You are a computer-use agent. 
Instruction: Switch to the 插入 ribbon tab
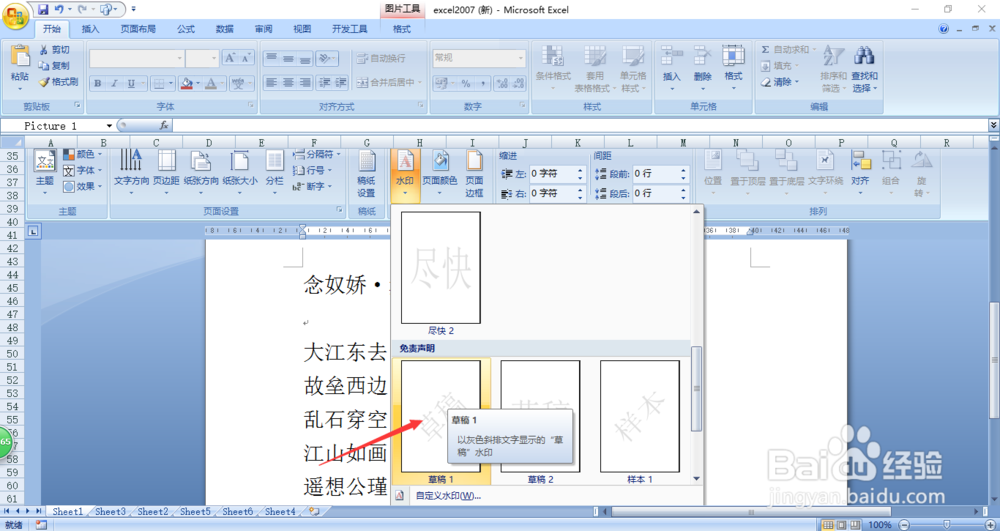point(91,29)
